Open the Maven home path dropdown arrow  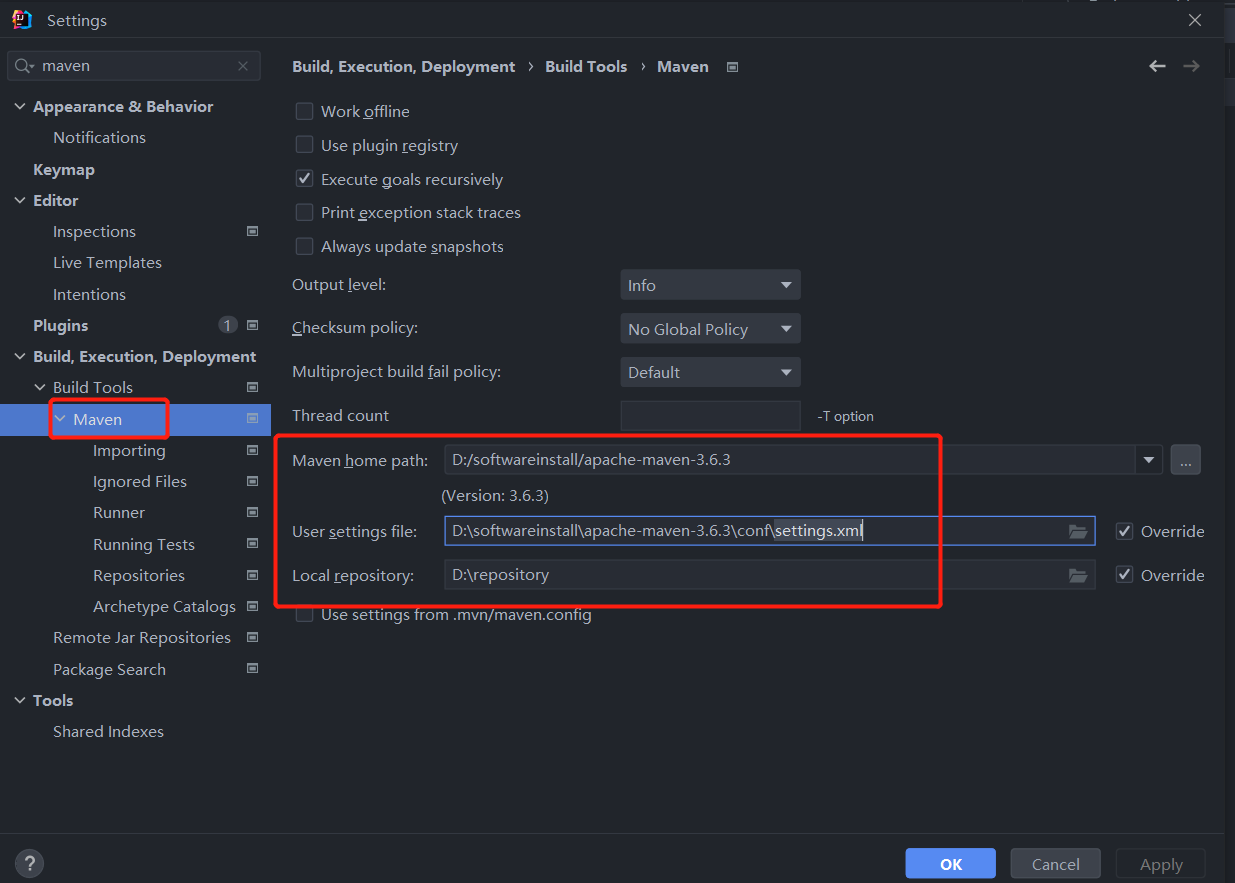pos(1148,460)
